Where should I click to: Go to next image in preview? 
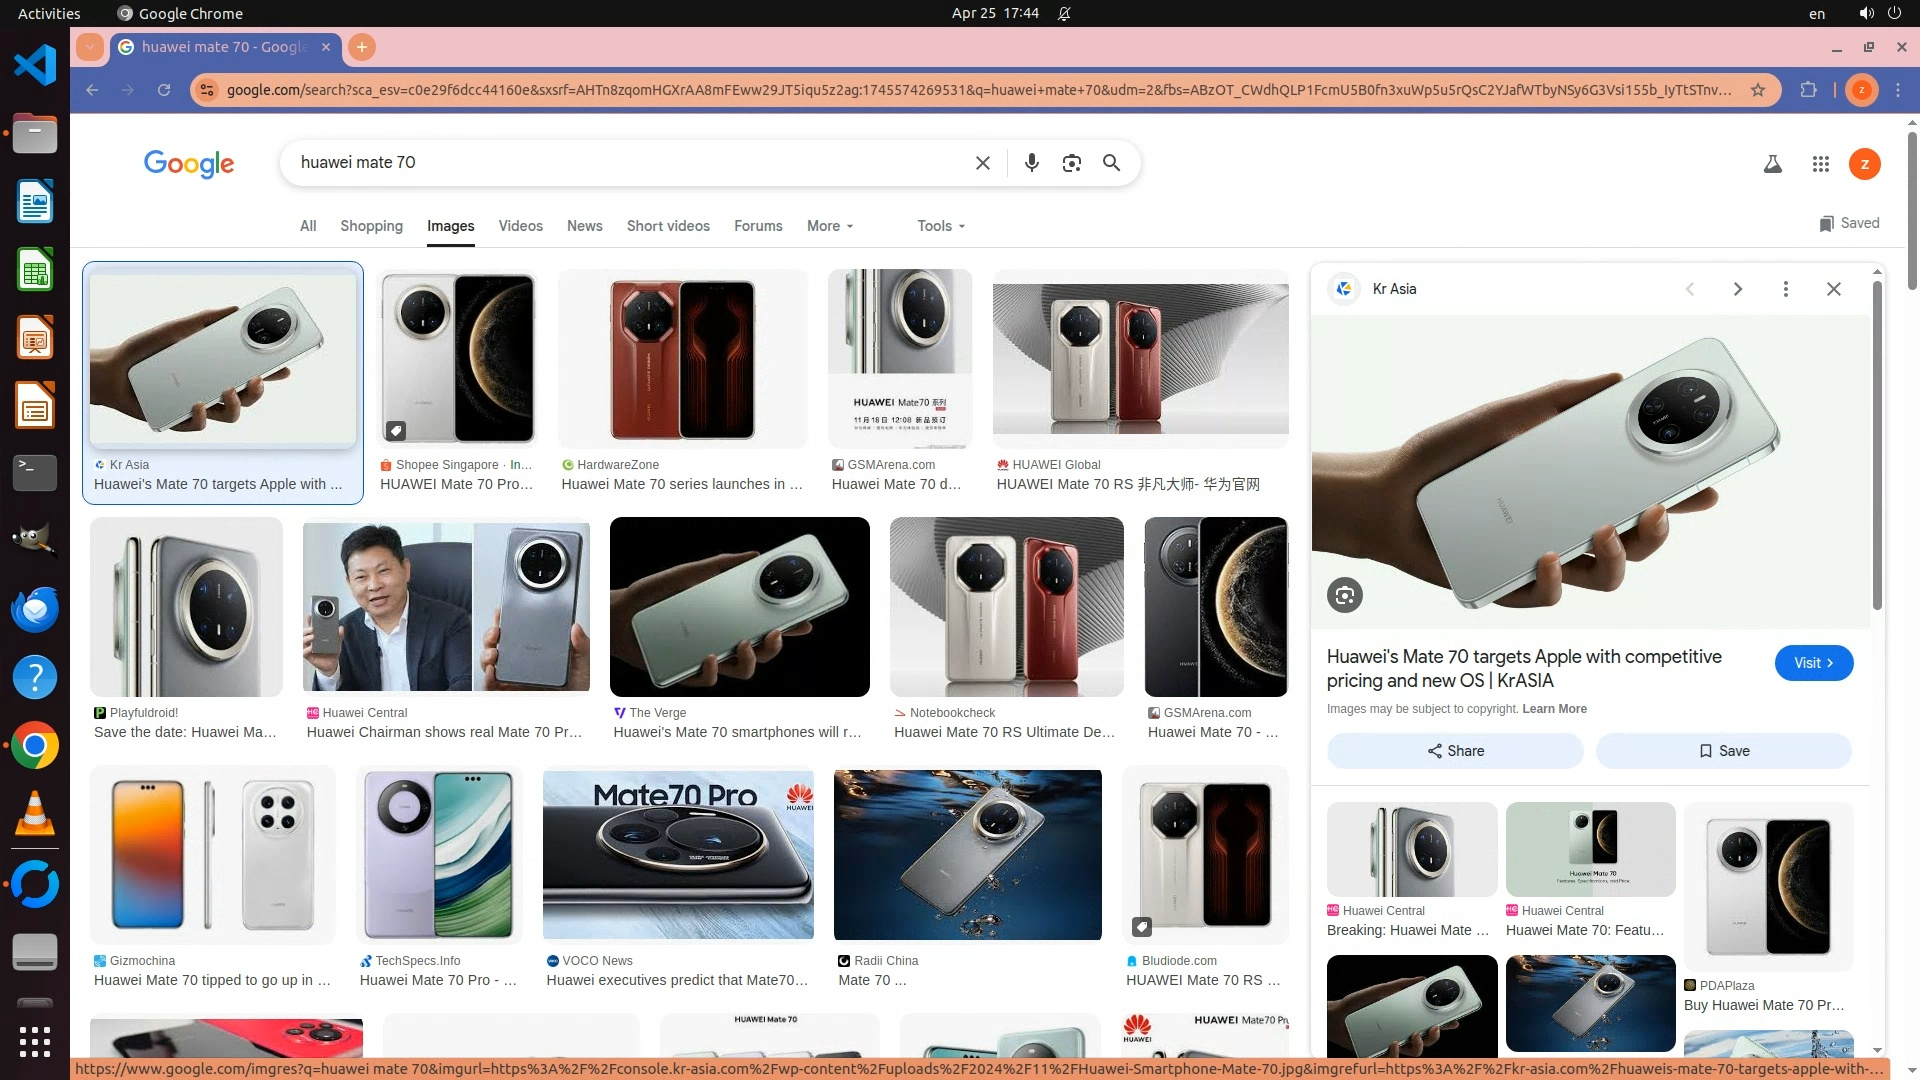pyautogui.click(x=1737, y=289)
